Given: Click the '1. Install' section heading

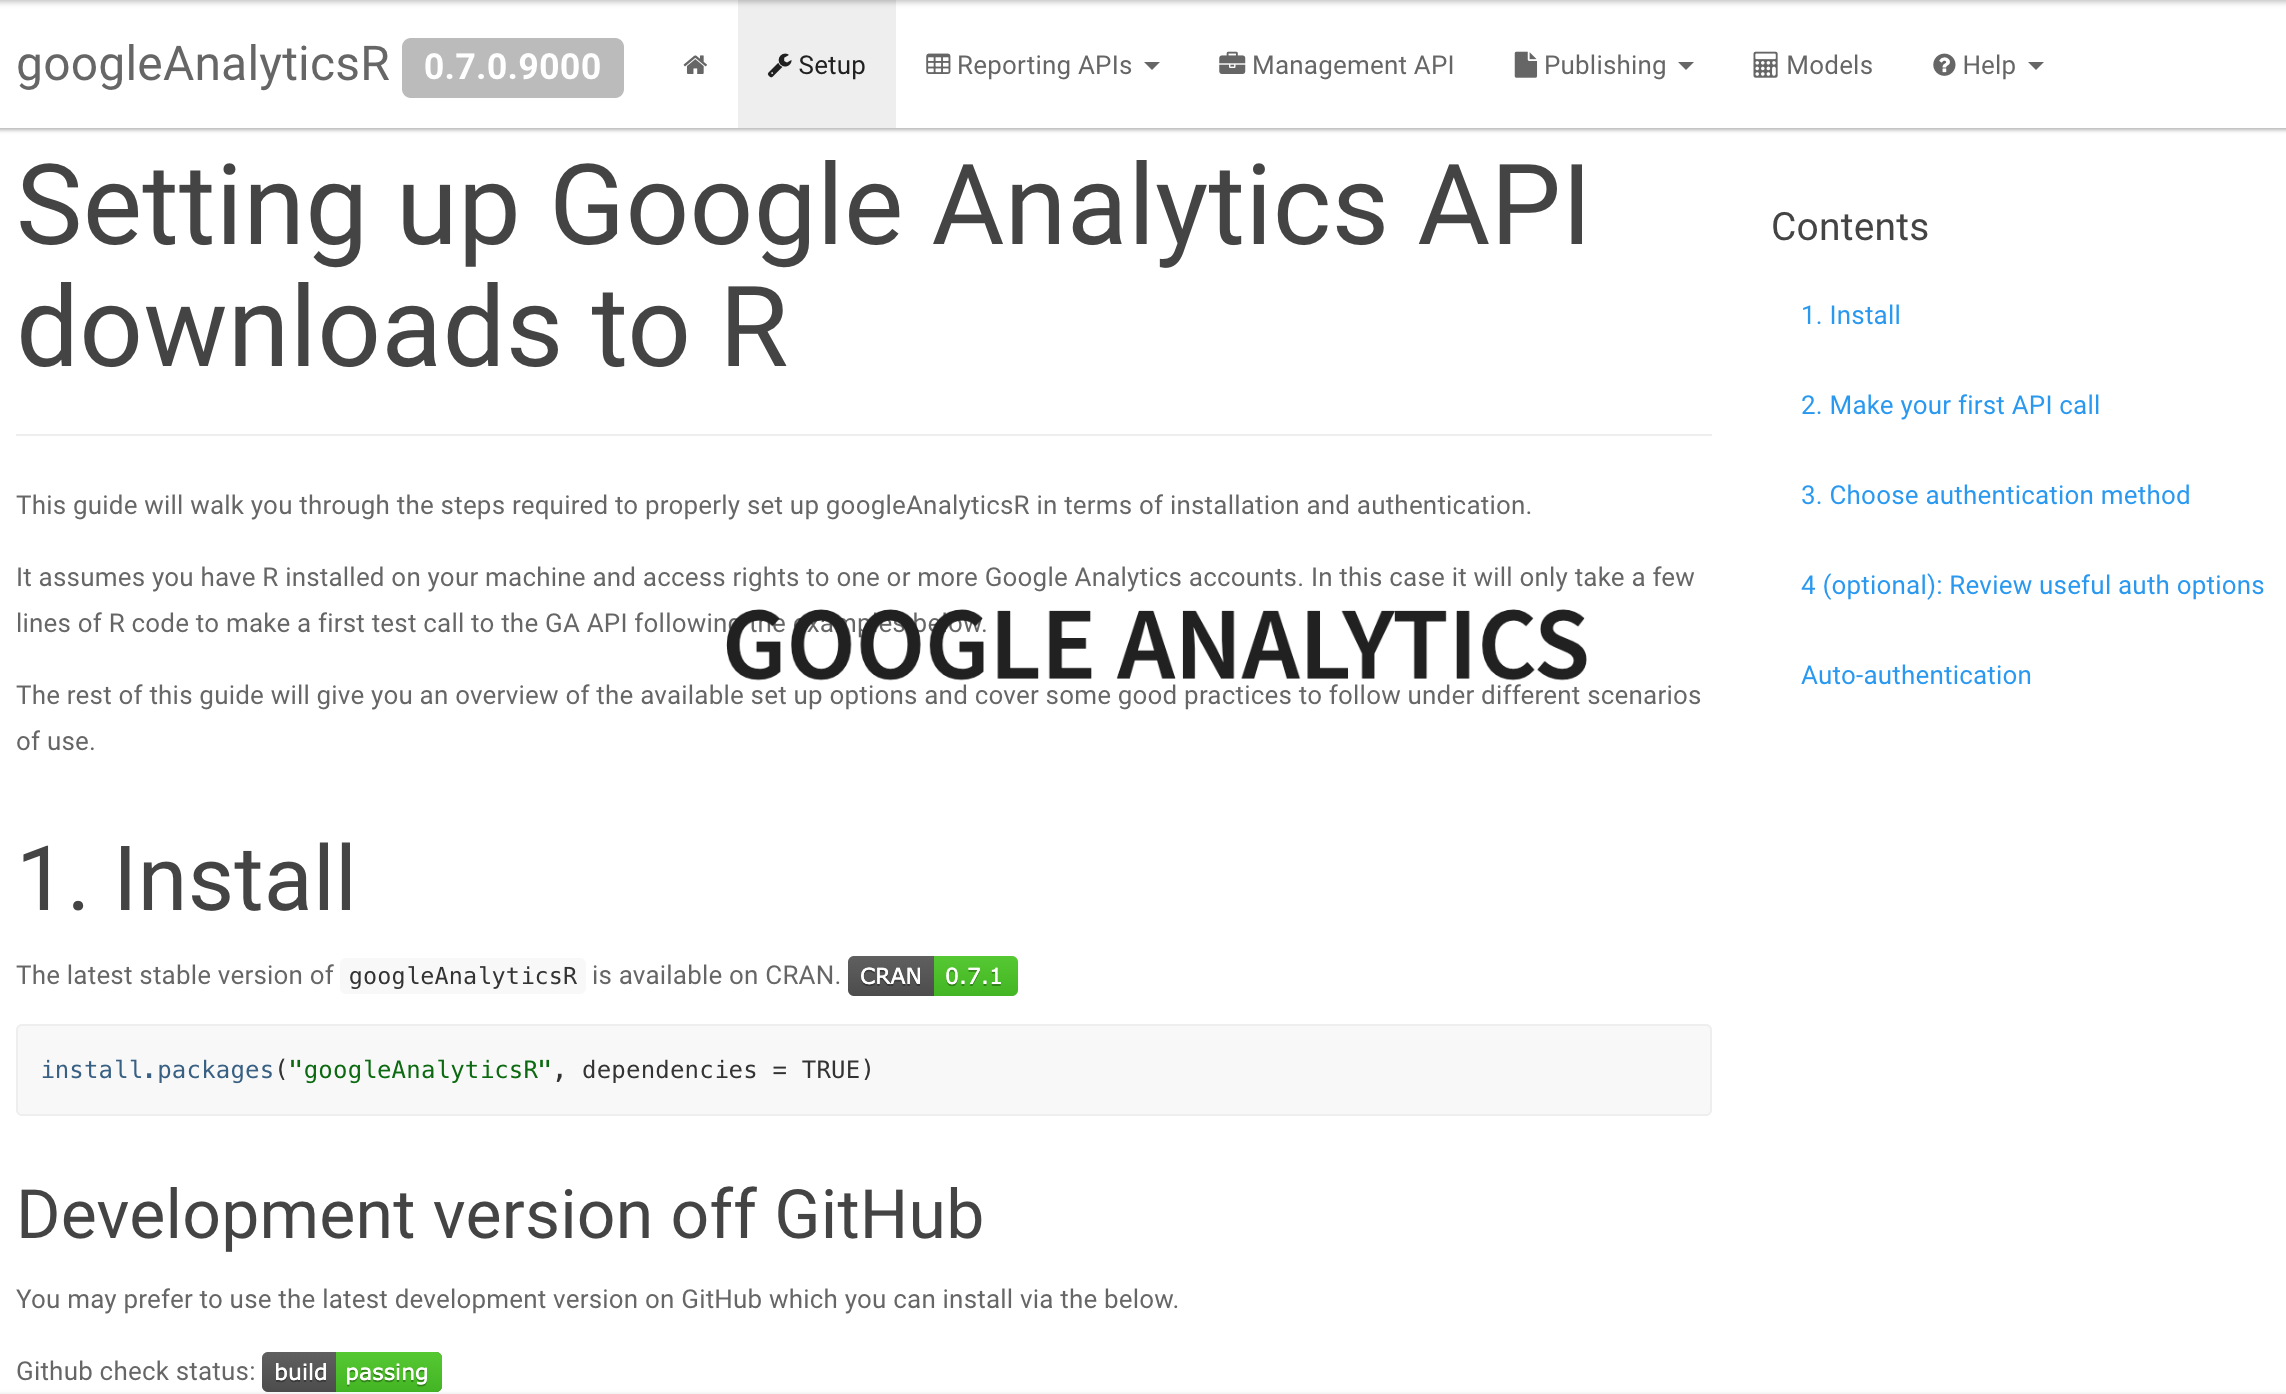Looking at the screenshot, I should tap(186, 879).
